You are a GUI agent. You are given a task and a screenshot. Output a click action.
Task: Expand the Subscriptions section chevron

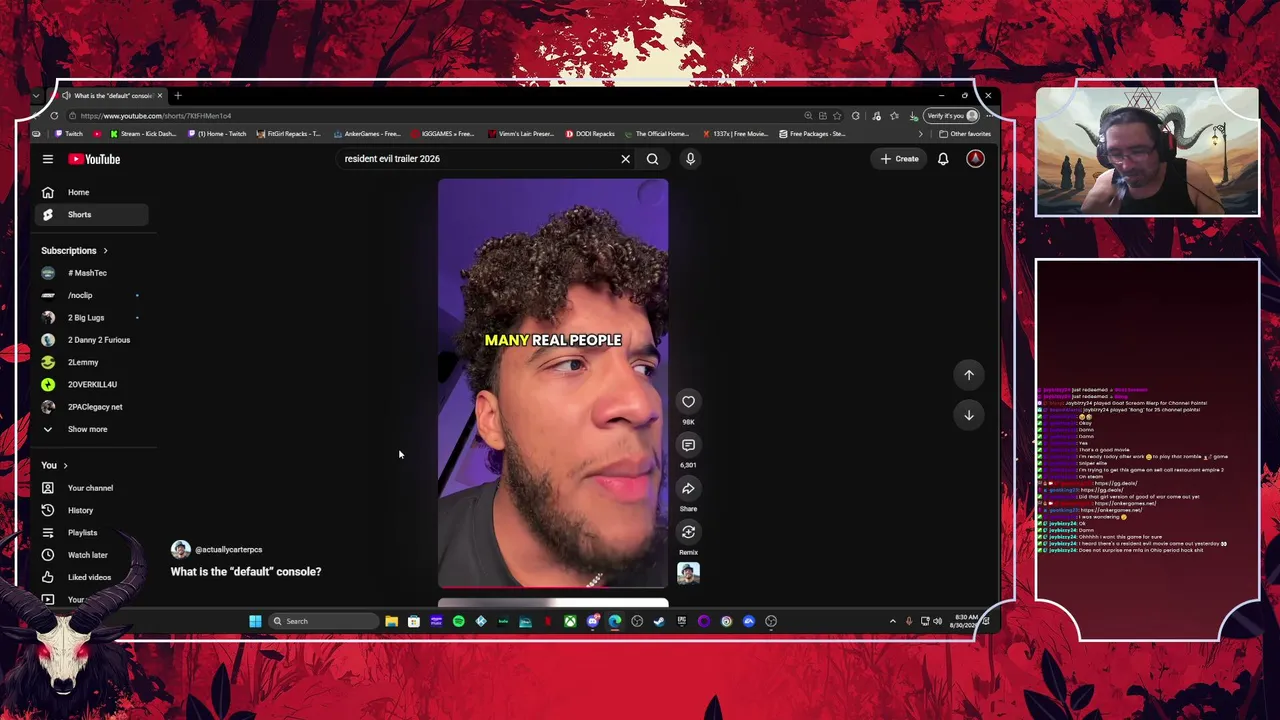tap(105, 251)
